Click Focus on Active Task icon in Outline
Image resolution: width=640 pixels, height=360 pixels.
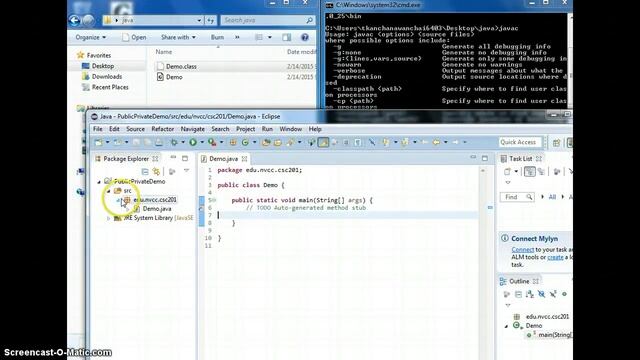click(507, 294)
